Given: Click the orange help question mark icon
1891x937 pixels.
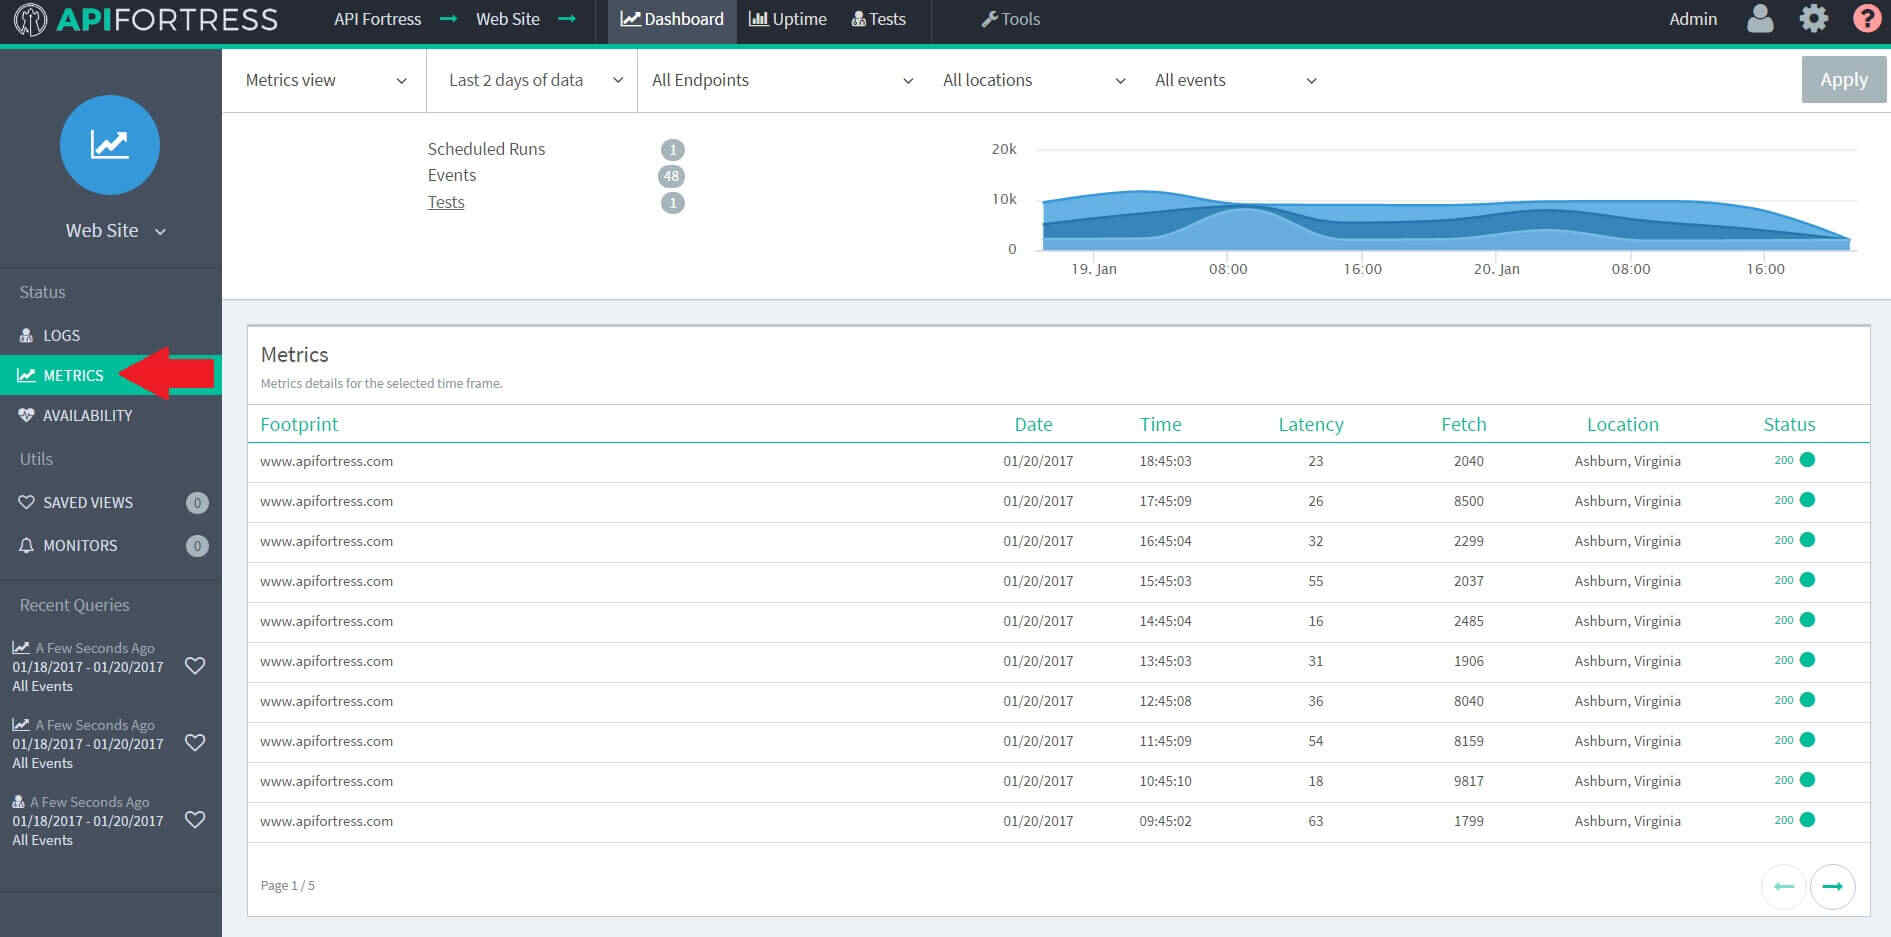Looking at the screenshot, I should point(1866,19).
